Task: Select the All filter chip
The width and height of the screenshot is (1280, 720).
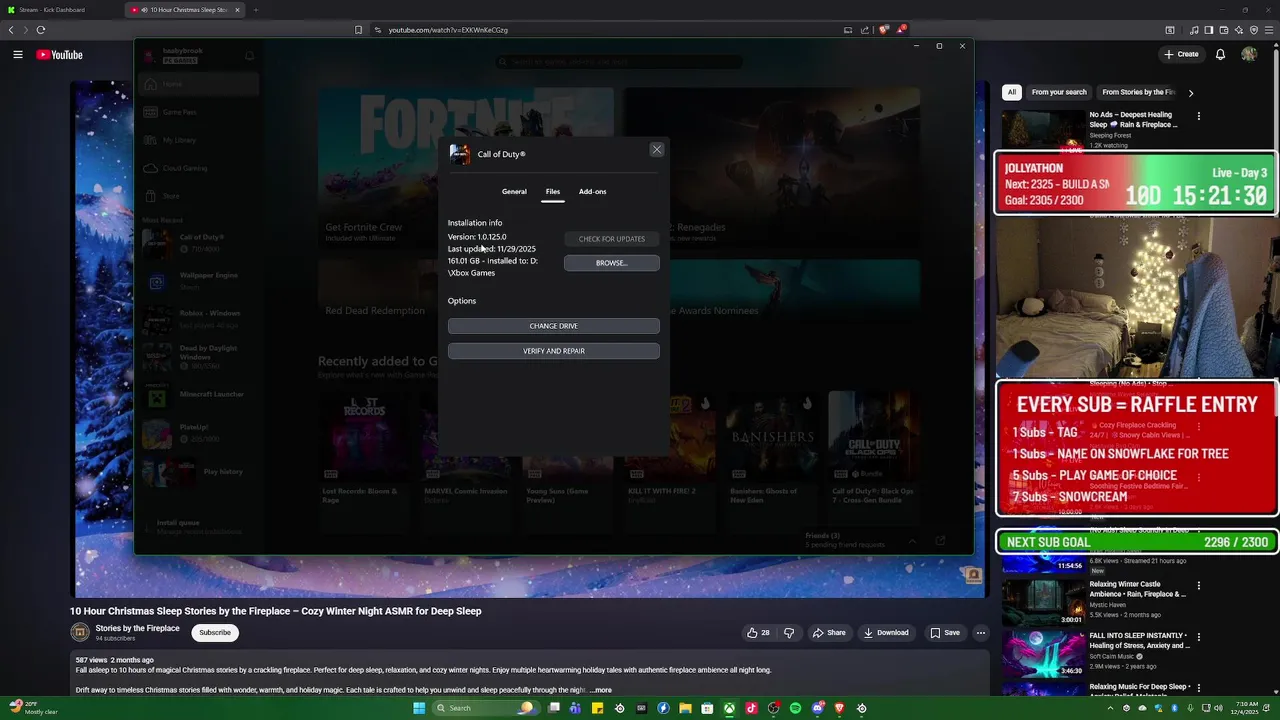Action: tap(1012, 92)
